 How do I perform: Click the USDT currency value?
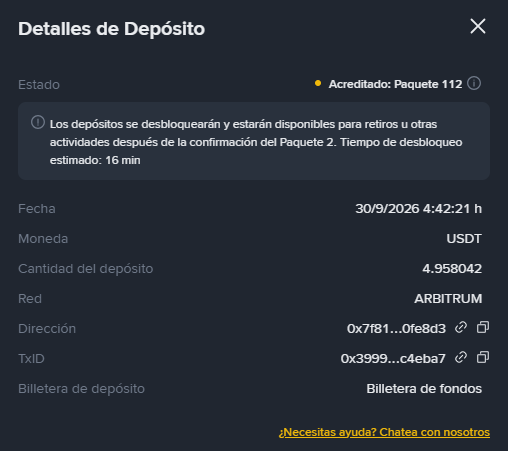tap(464, 239)
